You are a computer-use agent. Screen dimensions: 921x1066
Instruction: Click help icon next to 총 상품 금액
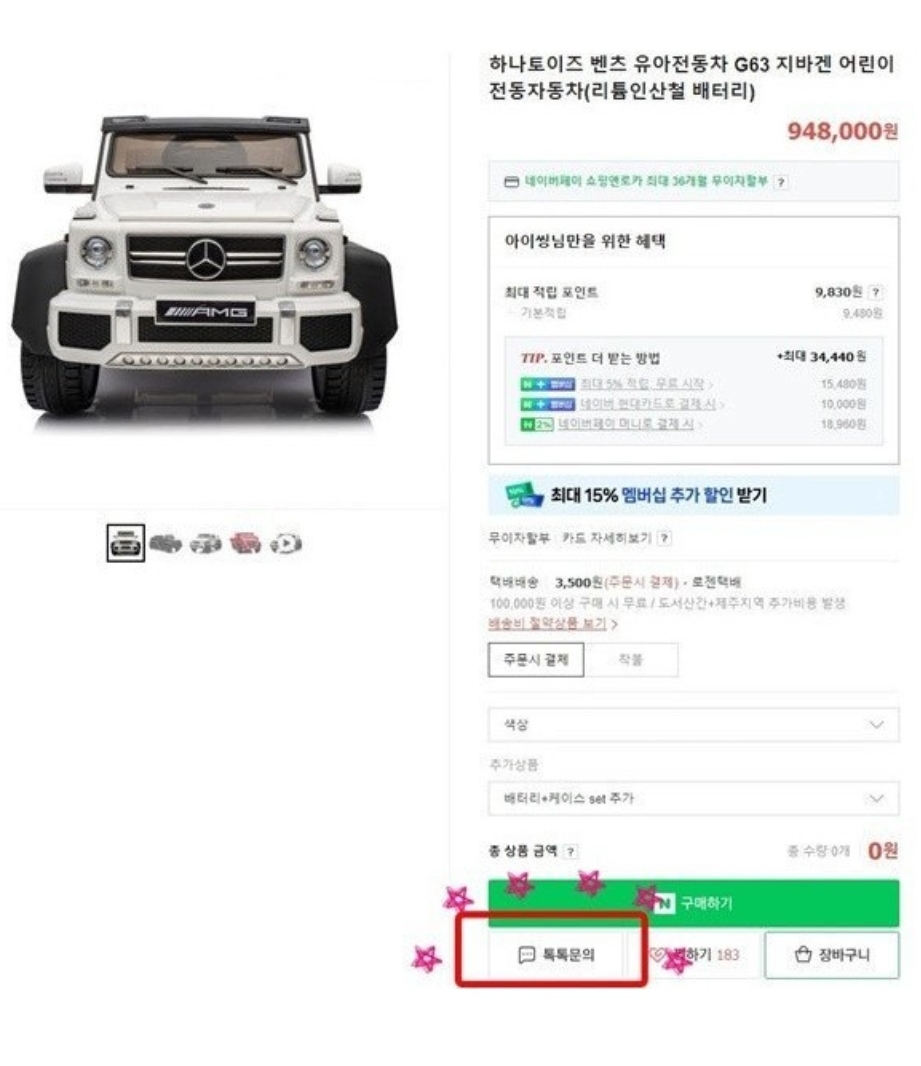pyautogui.click(x=571, y=851)
